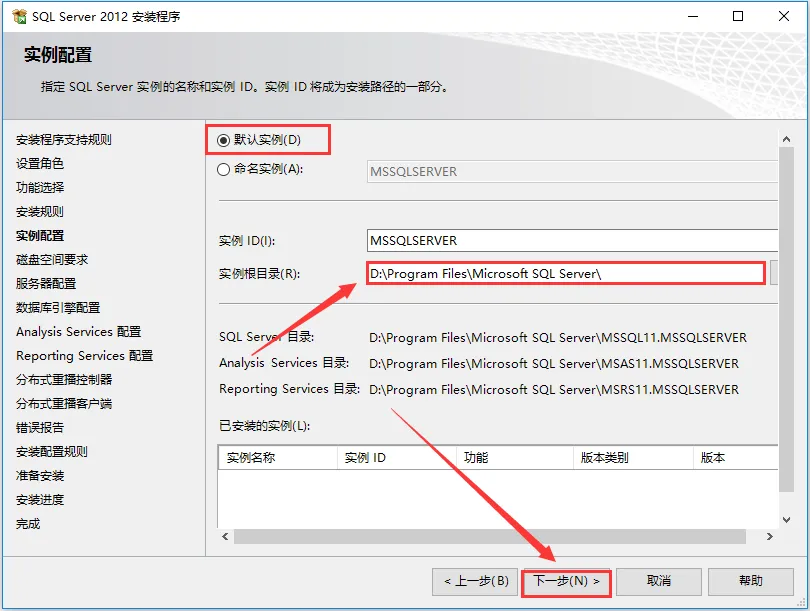Viewport: 810px width, 611px height.
Task: Select the 命名实例(A) radio button
Action: click(223, 170)
